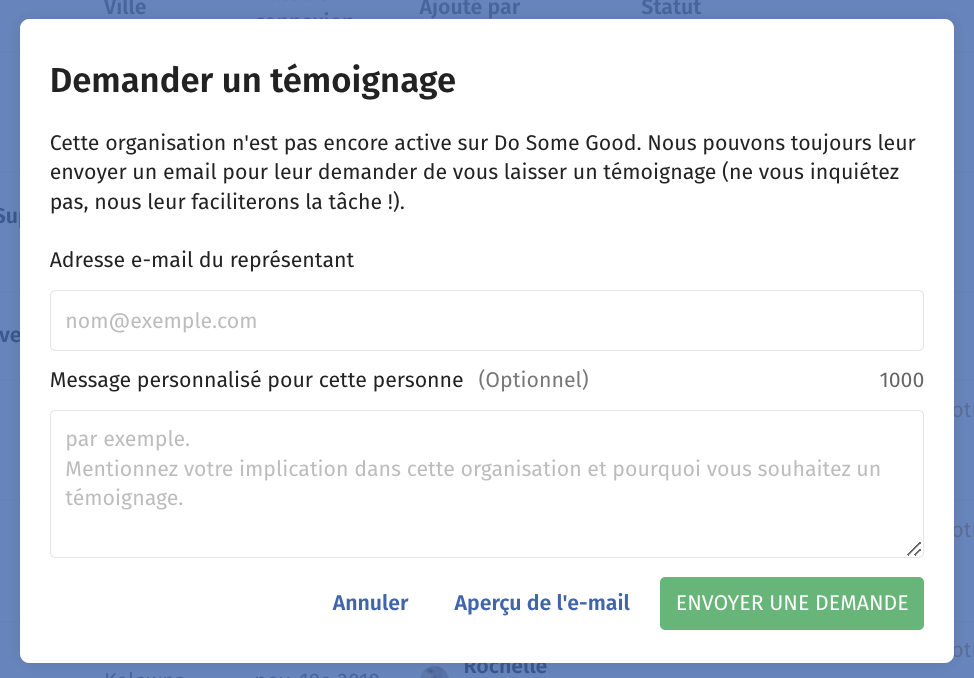Click the 1000 character counter

pos(901,380)
